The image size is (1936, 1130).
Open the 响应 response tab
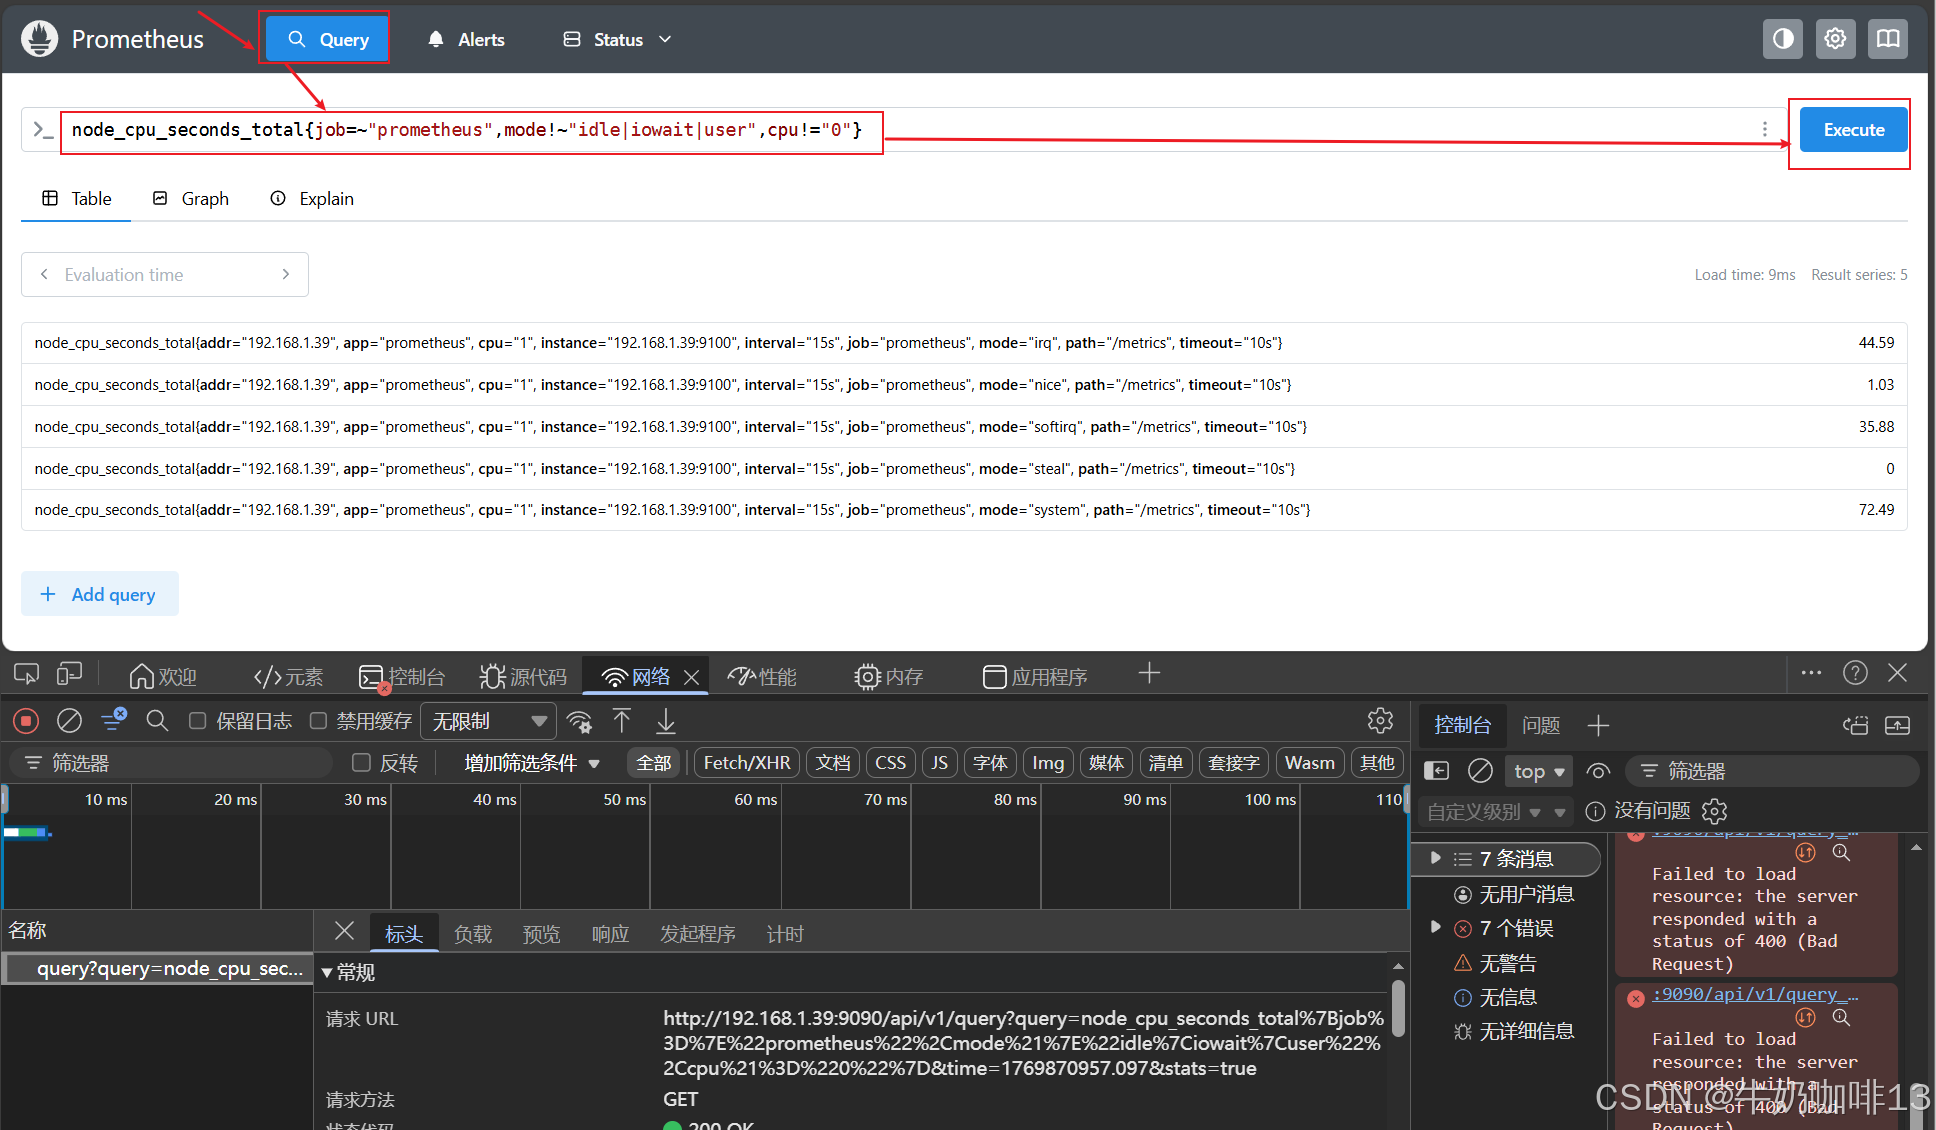coord(610,934)
